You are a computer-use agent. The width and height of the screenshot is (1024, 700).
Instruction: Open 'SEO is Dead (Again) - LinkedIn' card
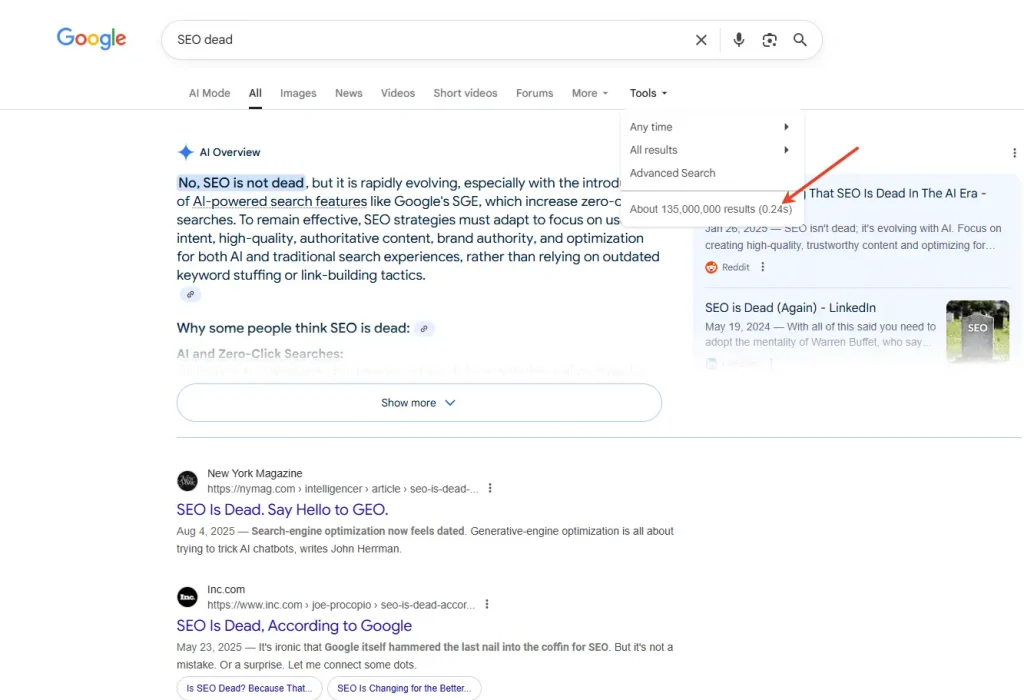tap(790, 308)
